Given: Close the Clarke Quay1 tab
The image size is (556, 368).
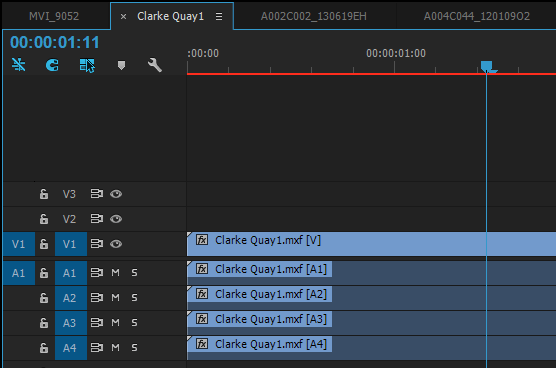Looking at the screenshot, I should coord(123,17).
